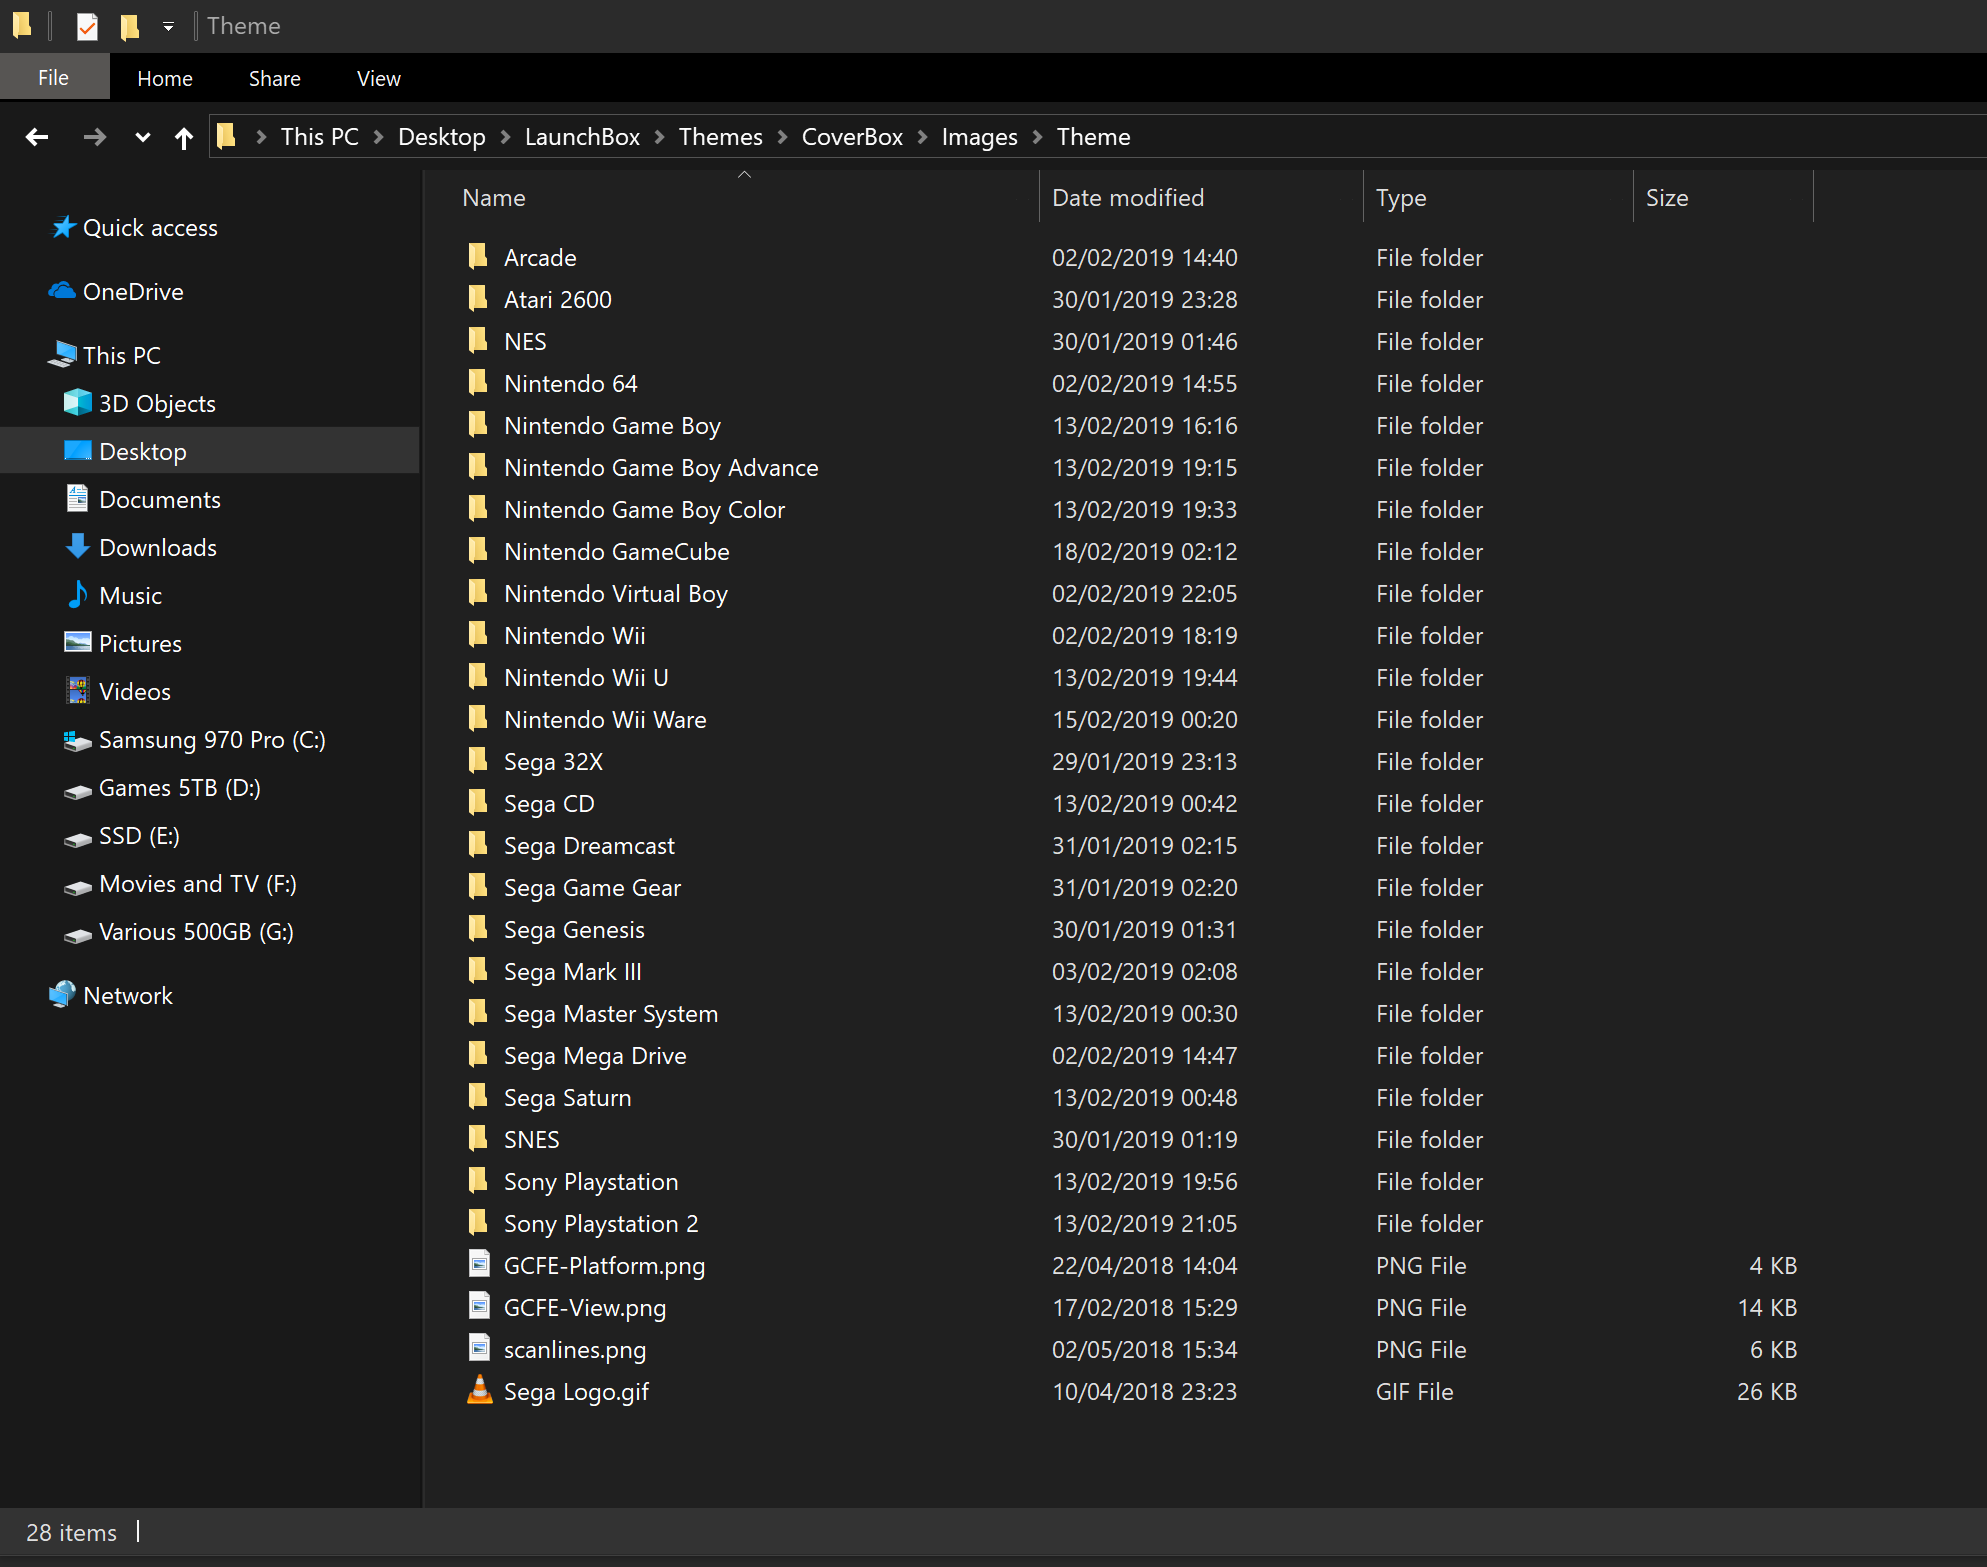The image size is (1987, 1567).
Task: Select the Sega Master System folder name
Action: [611, 1014]
